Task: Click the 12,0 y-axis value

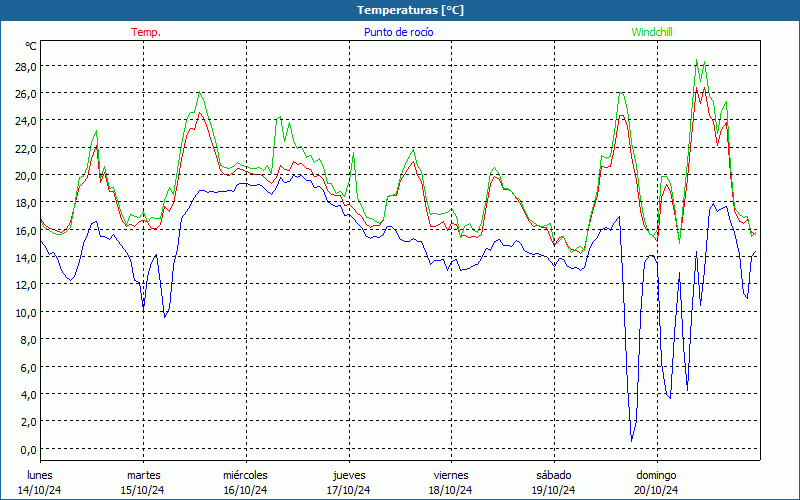Action: [25, 285]
